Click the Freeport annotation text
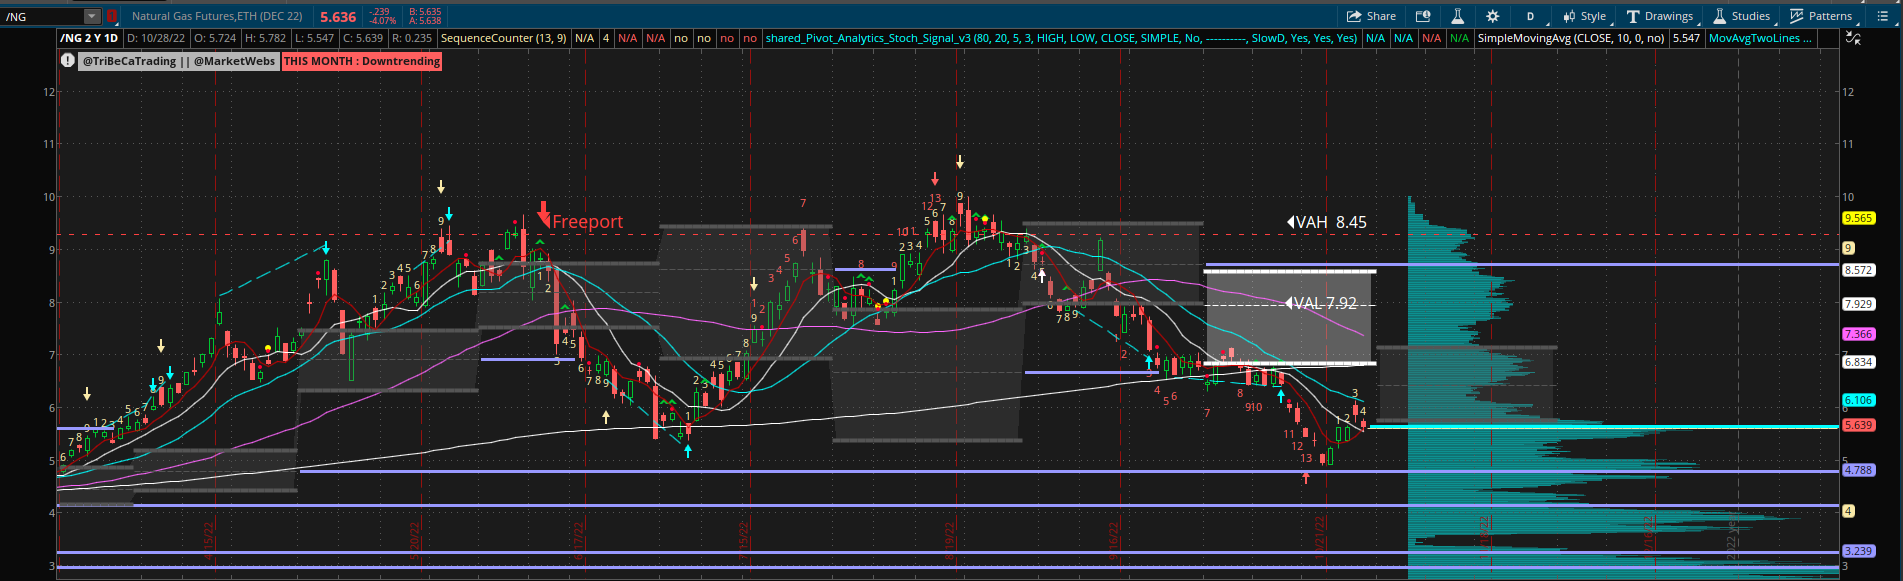The image size is (1903, 581). pos(587,222)
